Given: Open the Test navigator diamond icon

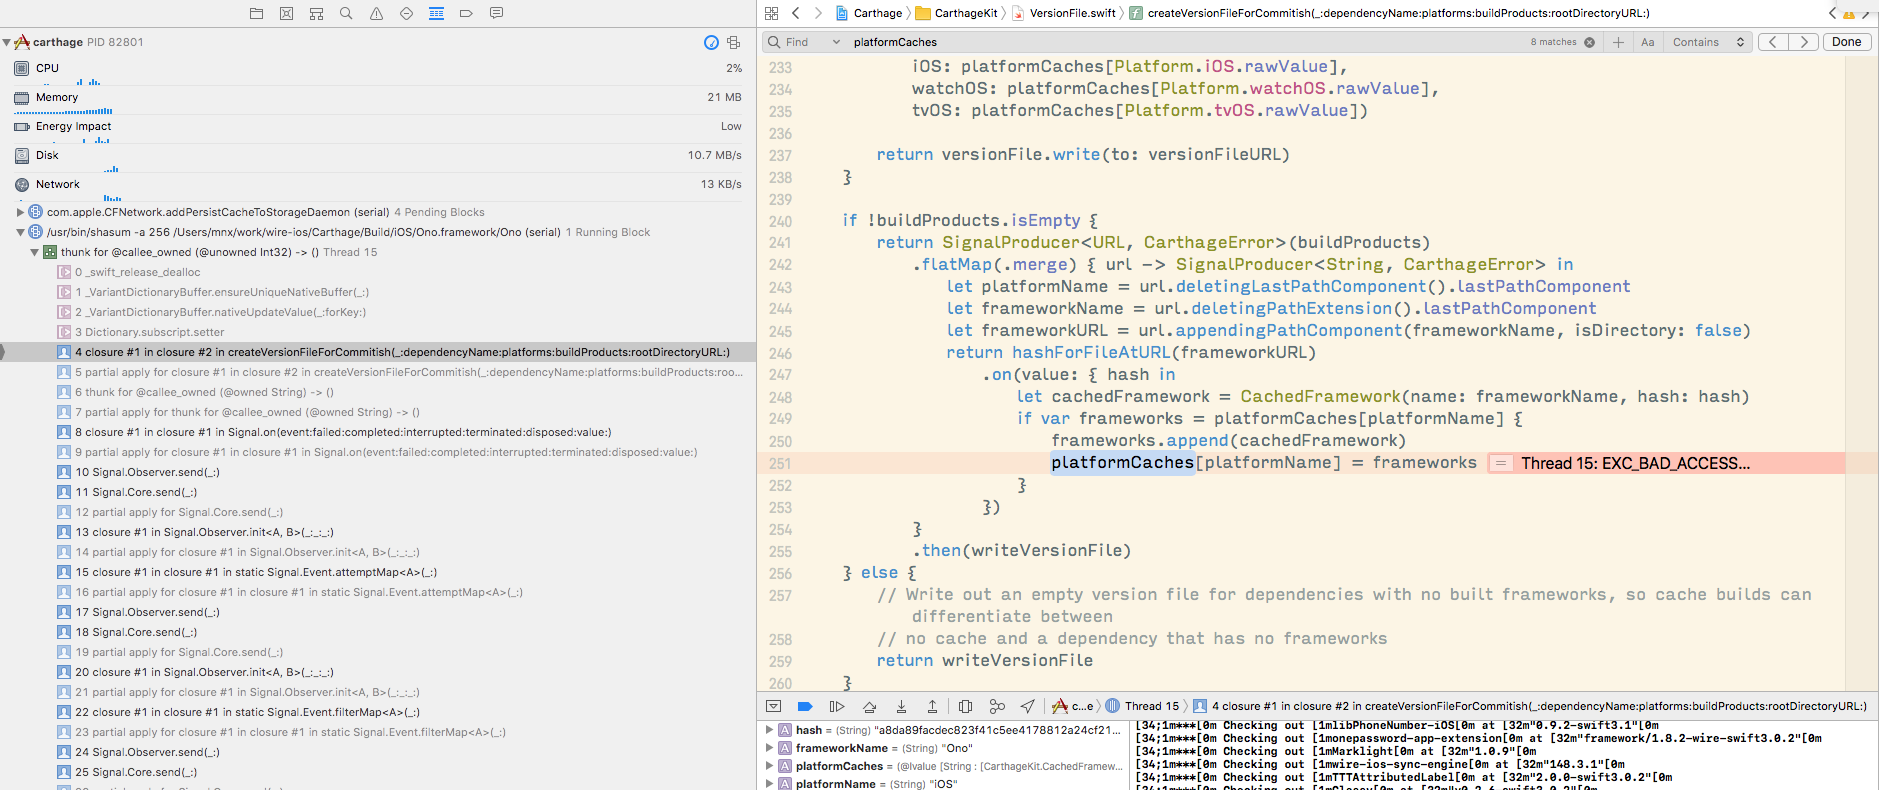Looking at the screenshot, I should (406, 13).
